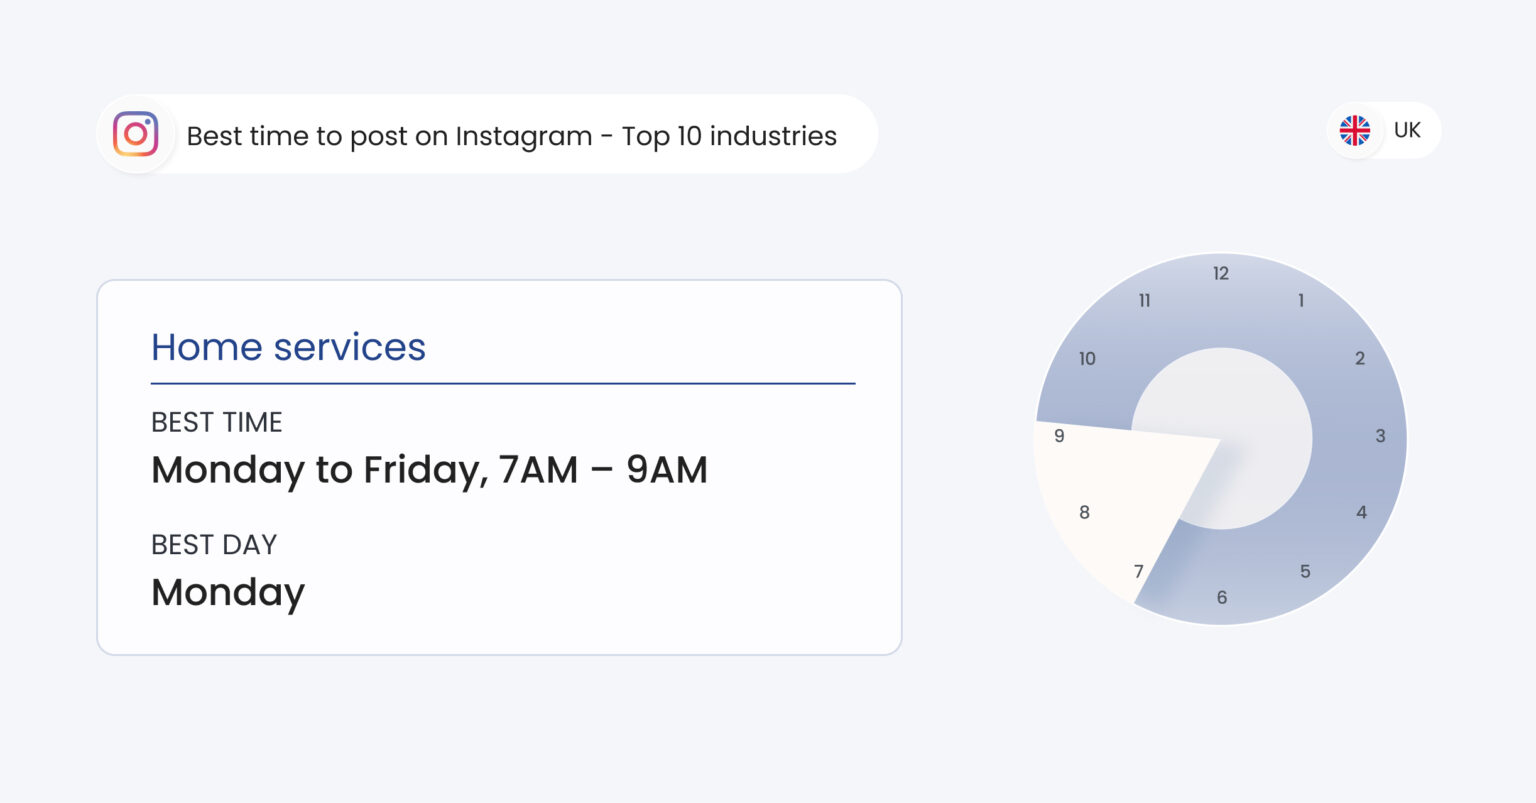Click the 'Home services' heading
This screenshot has width=1536, height=803.
288,347
